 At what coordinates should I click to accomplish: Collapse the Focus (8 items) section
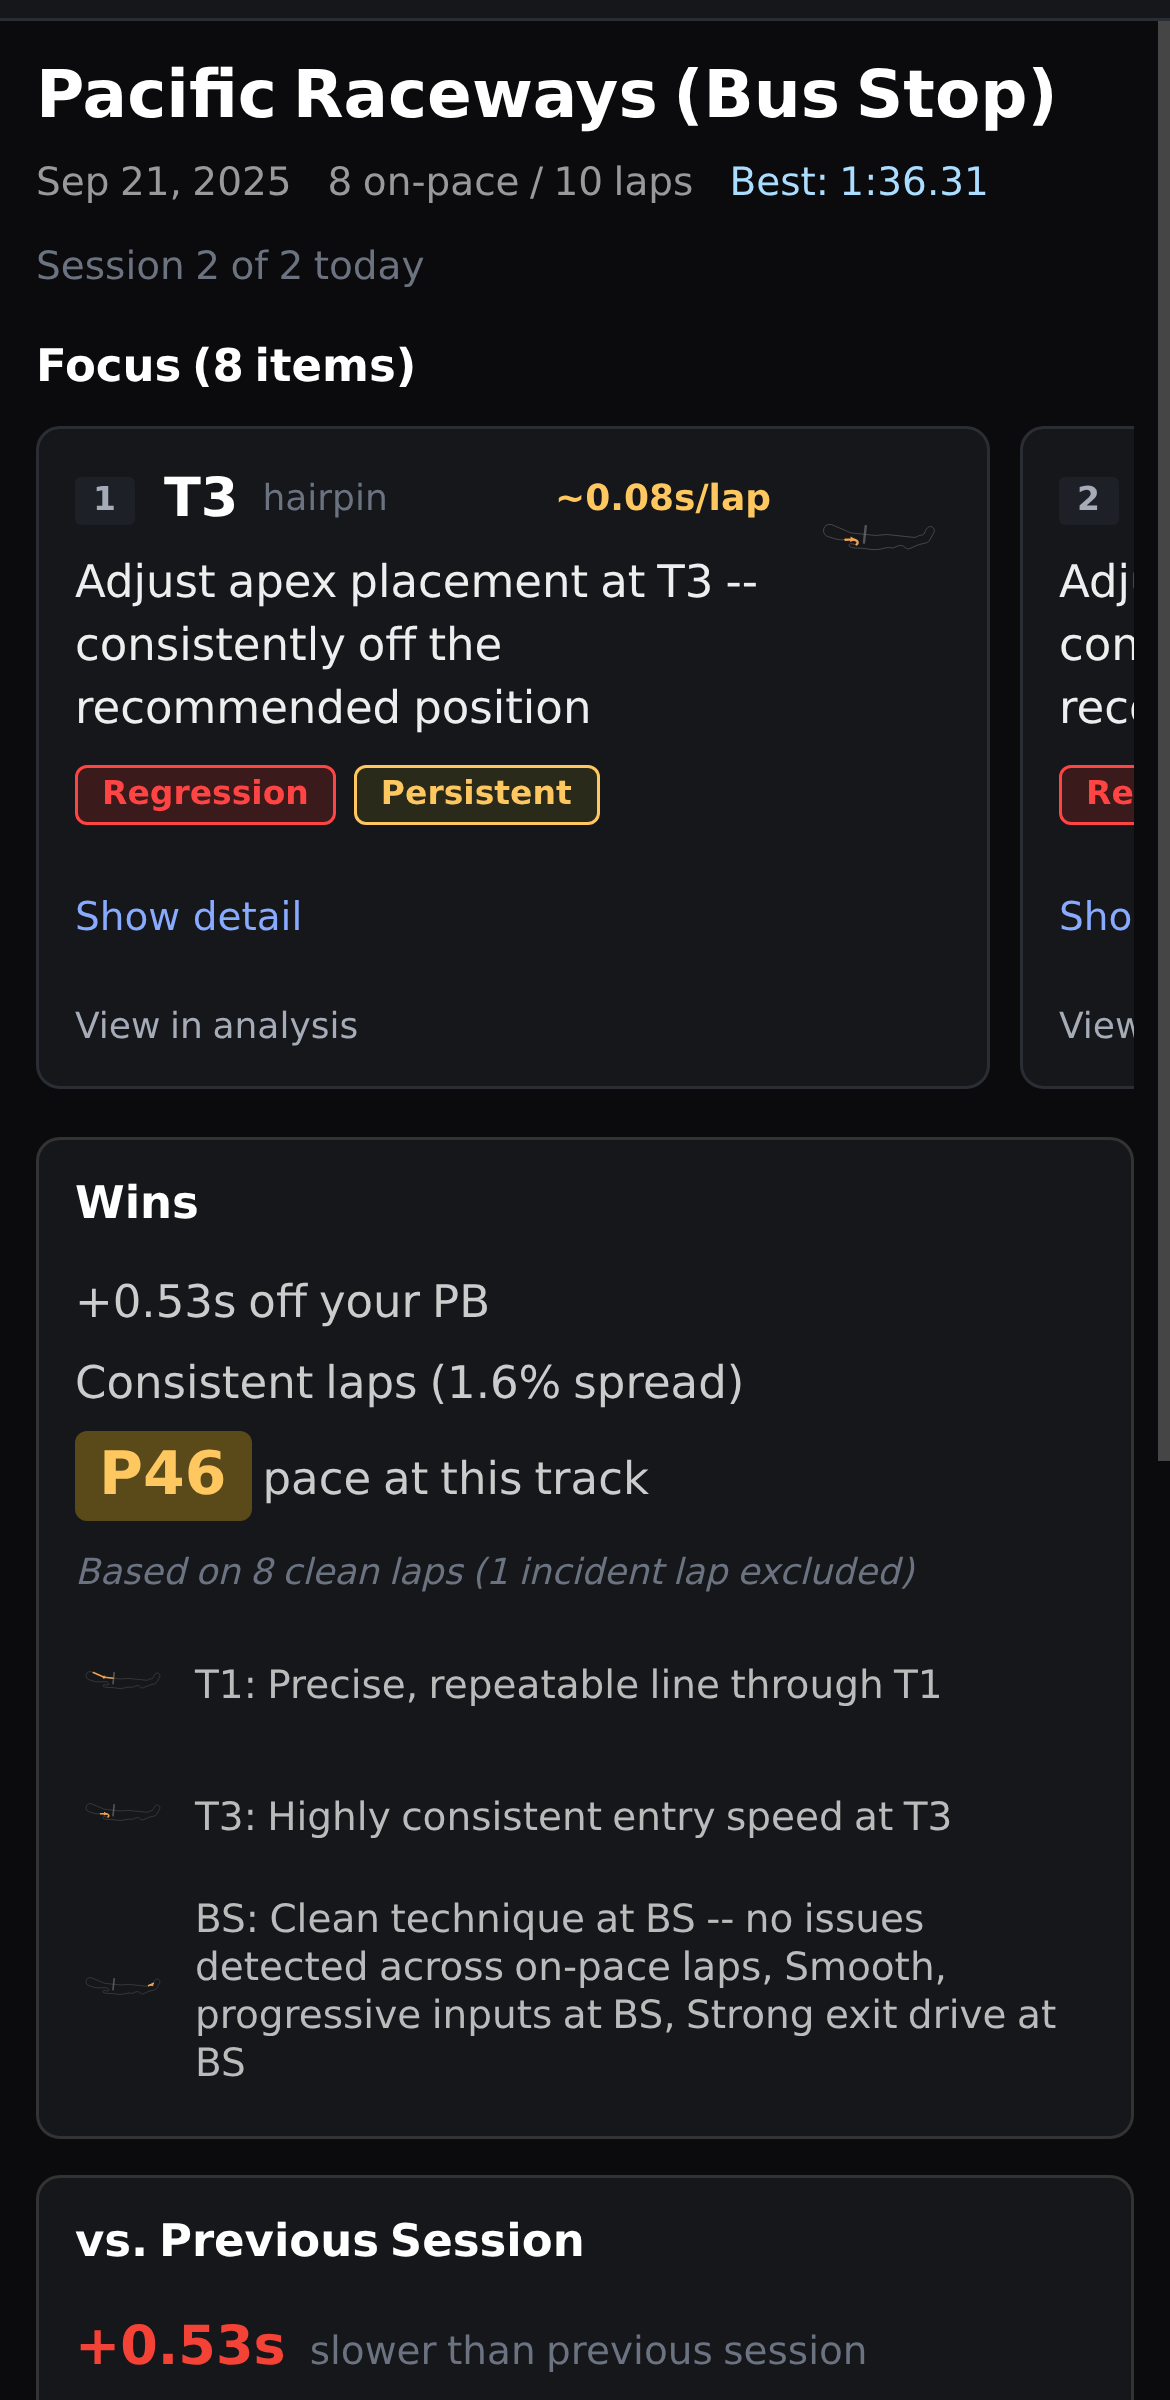(x=225, y=364)
